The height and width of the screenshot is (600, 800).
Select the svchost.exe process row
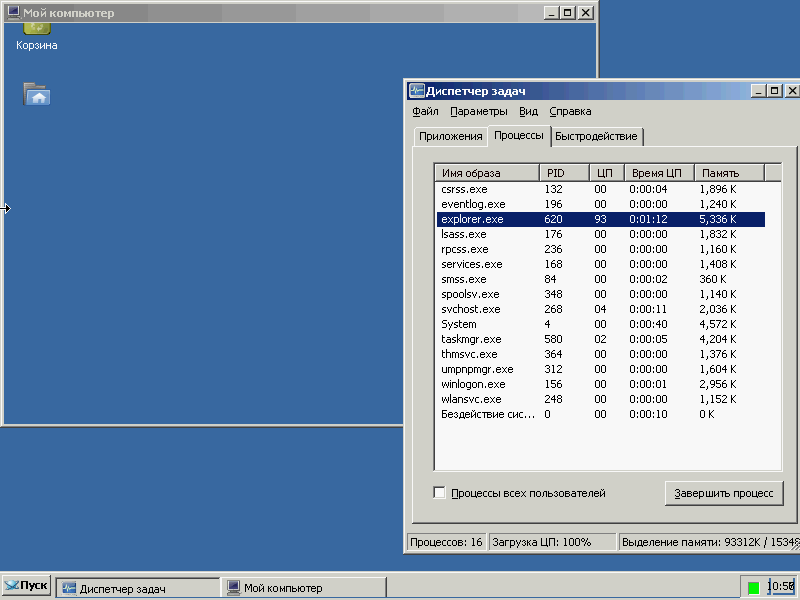(x=601, y=309)
